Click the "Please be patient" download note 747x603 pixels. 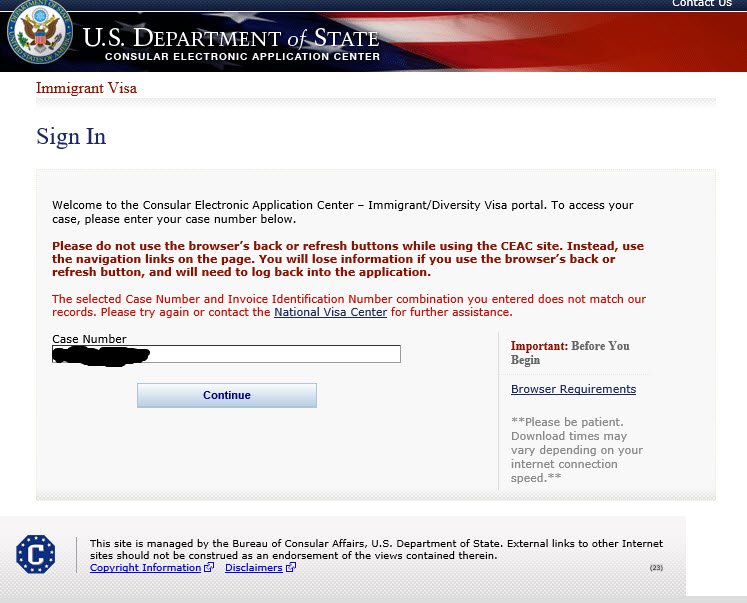click(577, 450)
